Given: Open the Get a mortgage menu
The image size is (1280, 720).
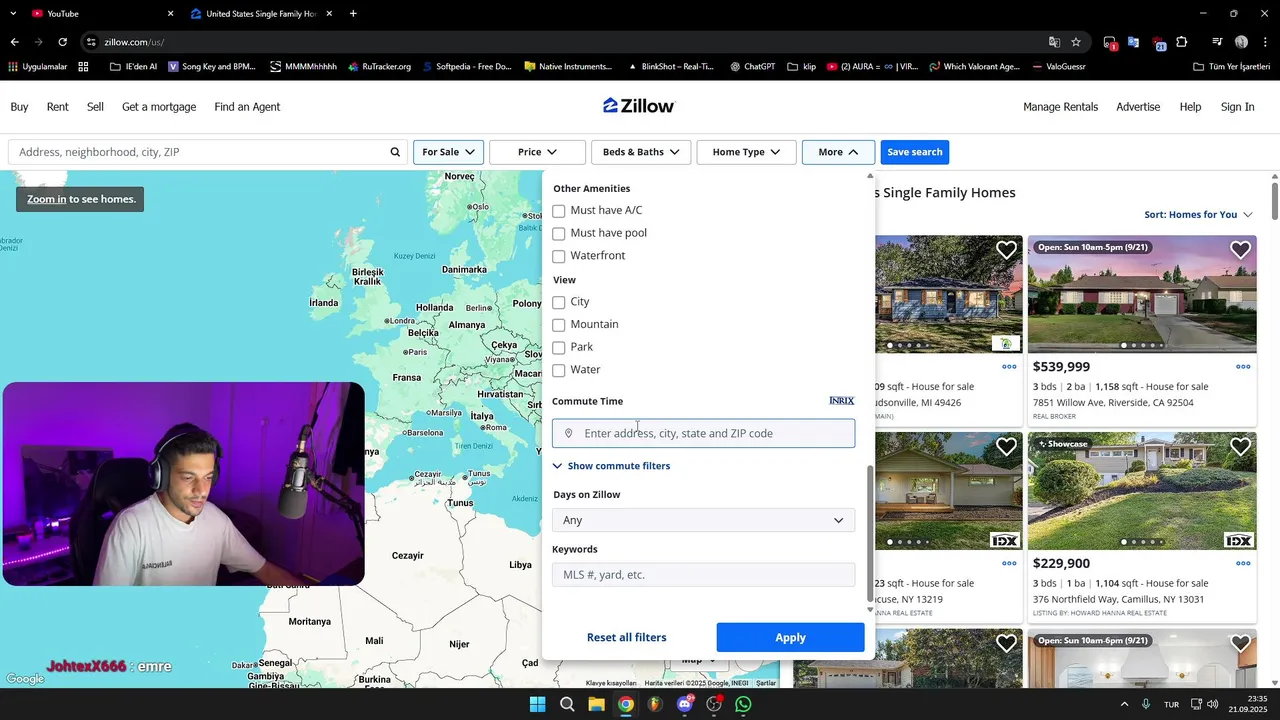Looking at the screenshot, I should point(159,107).
